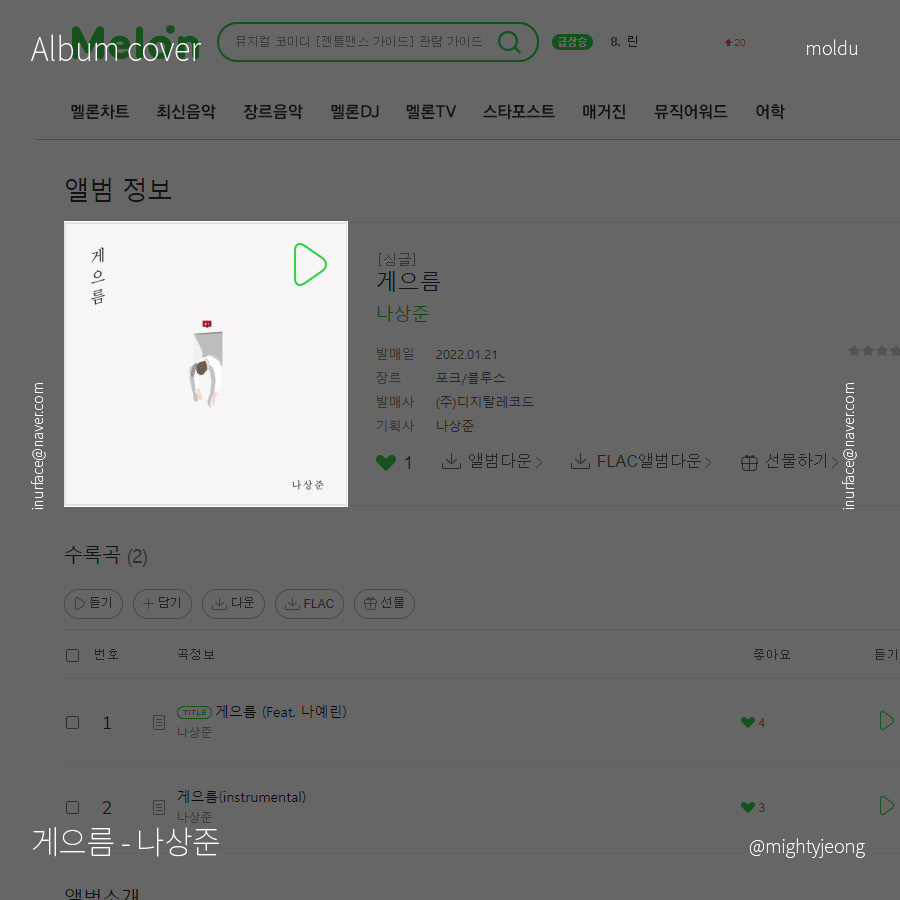Open lyrics icon for track 2
900x900 pixels.
point(159,808)
